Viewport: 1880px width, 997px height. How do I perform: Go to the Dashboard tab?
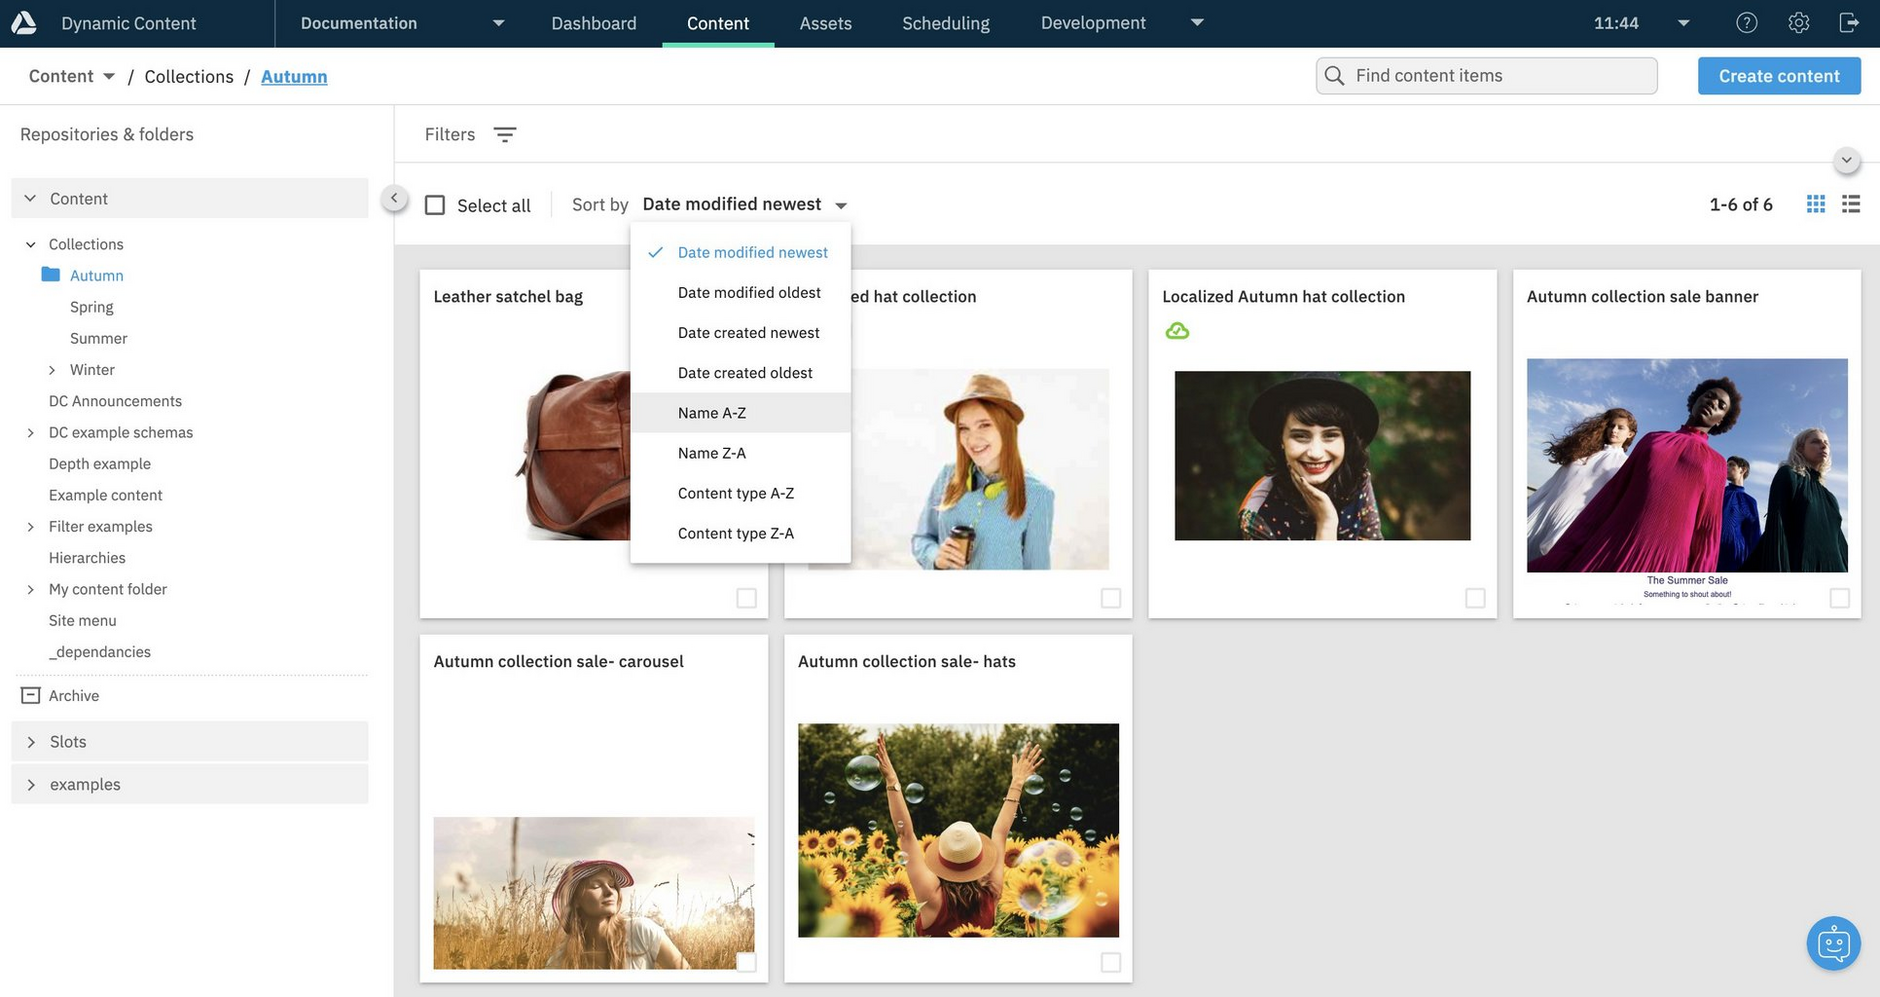(594, 23)
